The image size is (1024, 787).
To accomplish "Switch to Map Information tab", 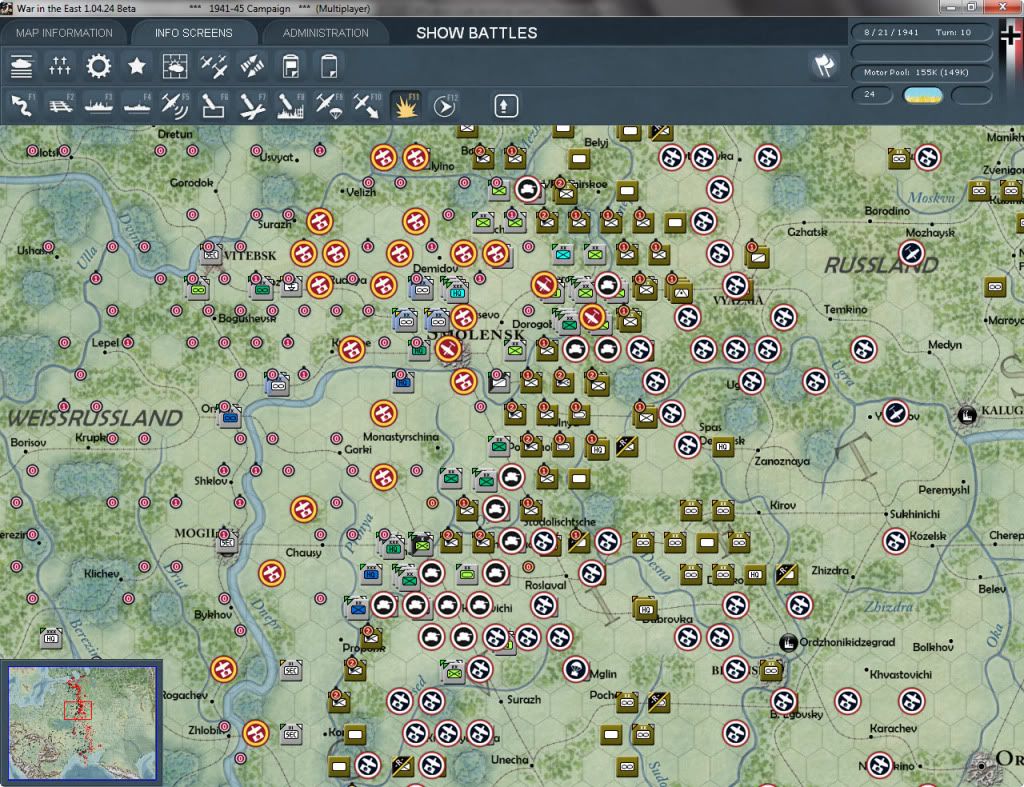I will point(64,33).
